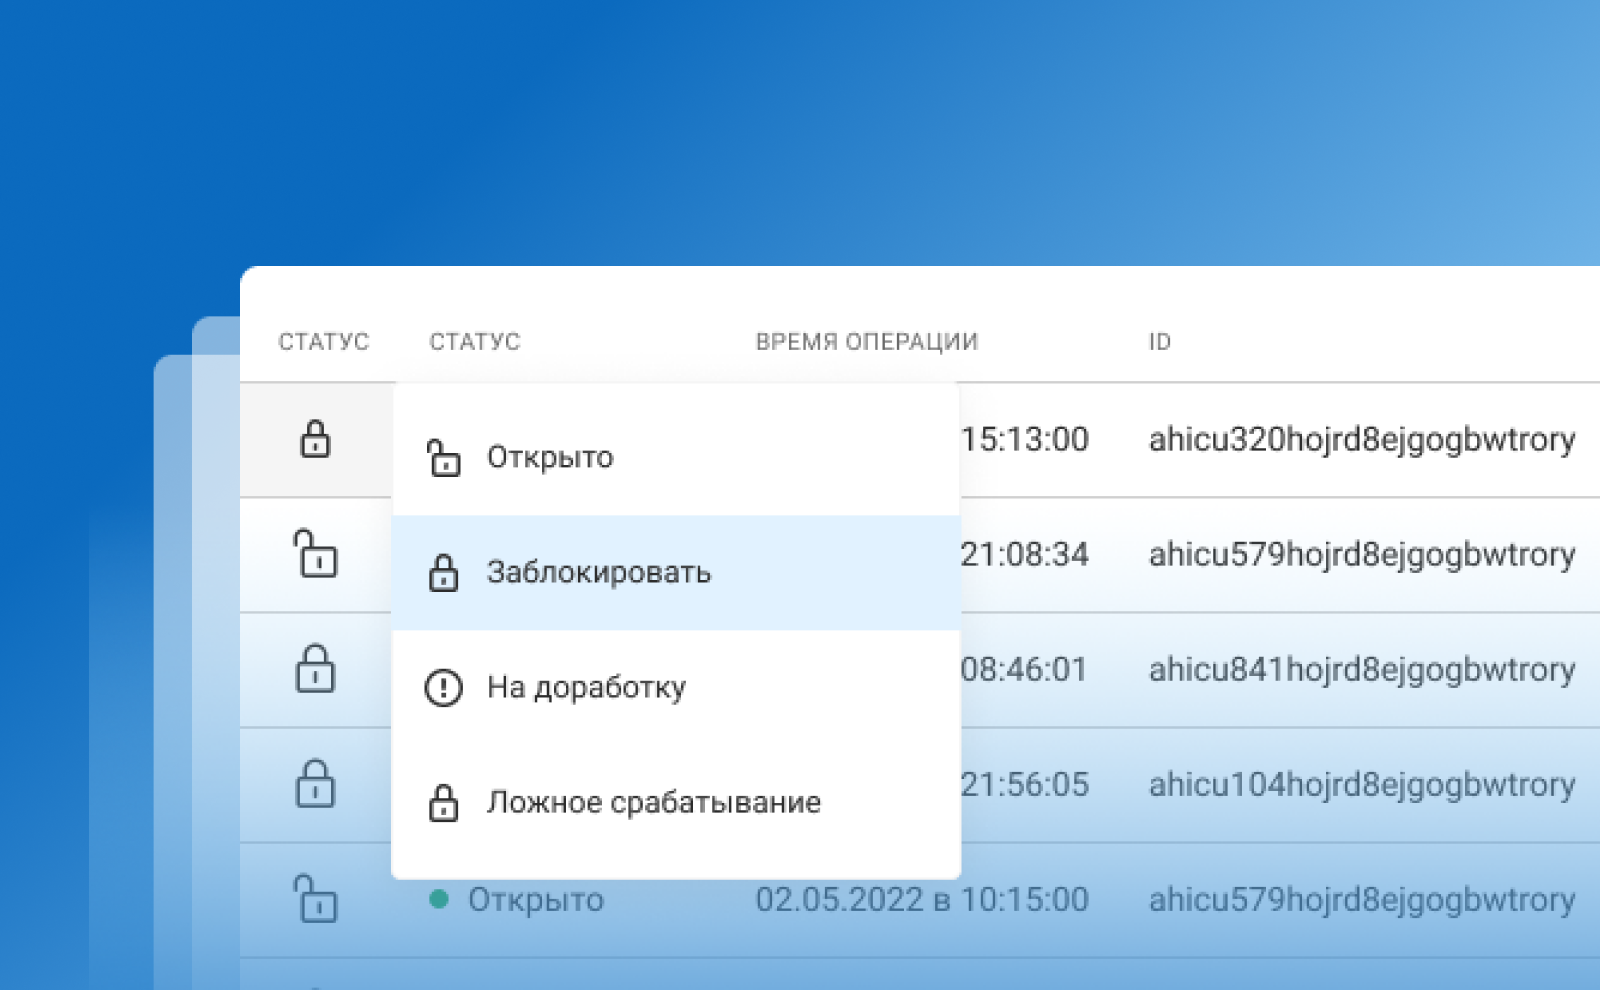Click the lock icon in the 21:56:05 row
This screenshot has width=1600, height=990.
click(x=315, y=784)
